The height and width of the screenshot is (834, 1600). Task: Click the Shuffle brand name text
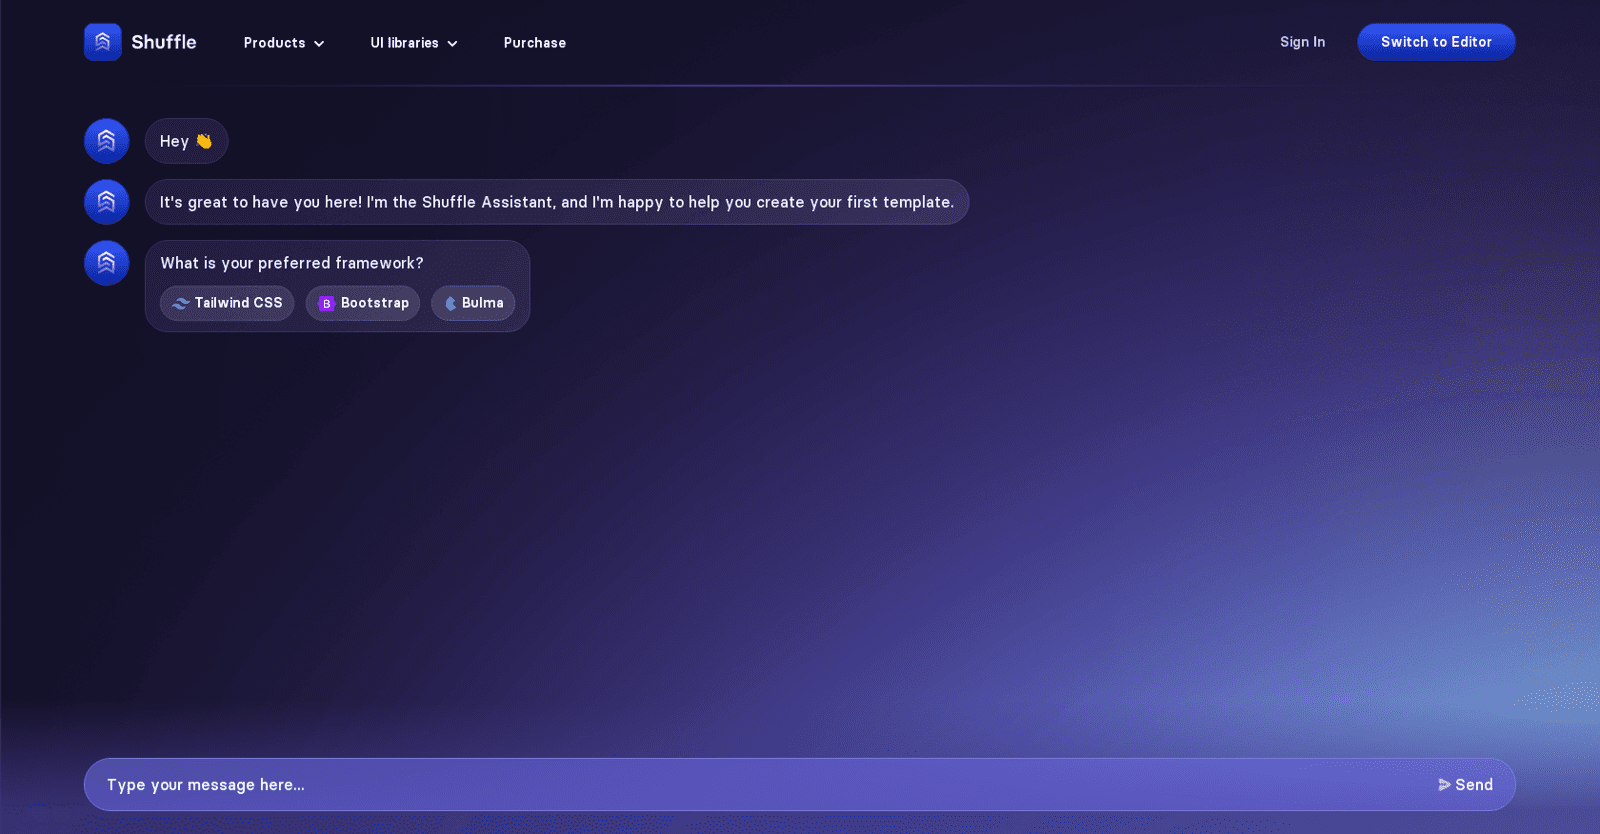tap(164, 42)
